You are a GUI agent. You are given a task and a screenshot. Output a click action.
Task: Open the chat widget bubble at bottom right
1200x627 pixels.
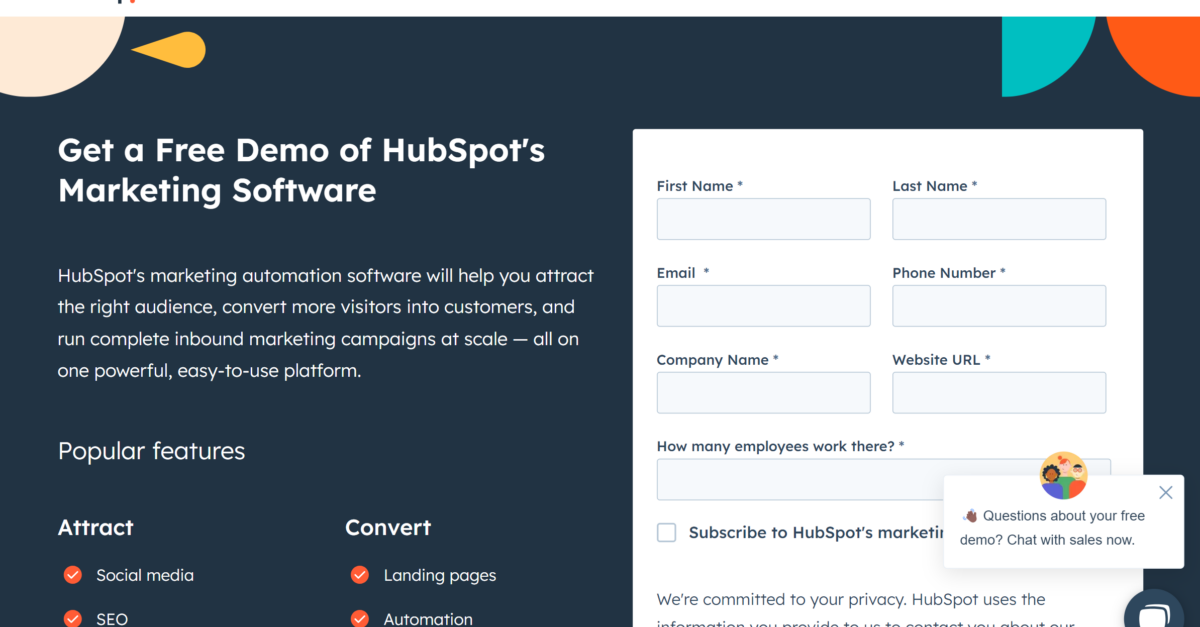pos(1154,611)
